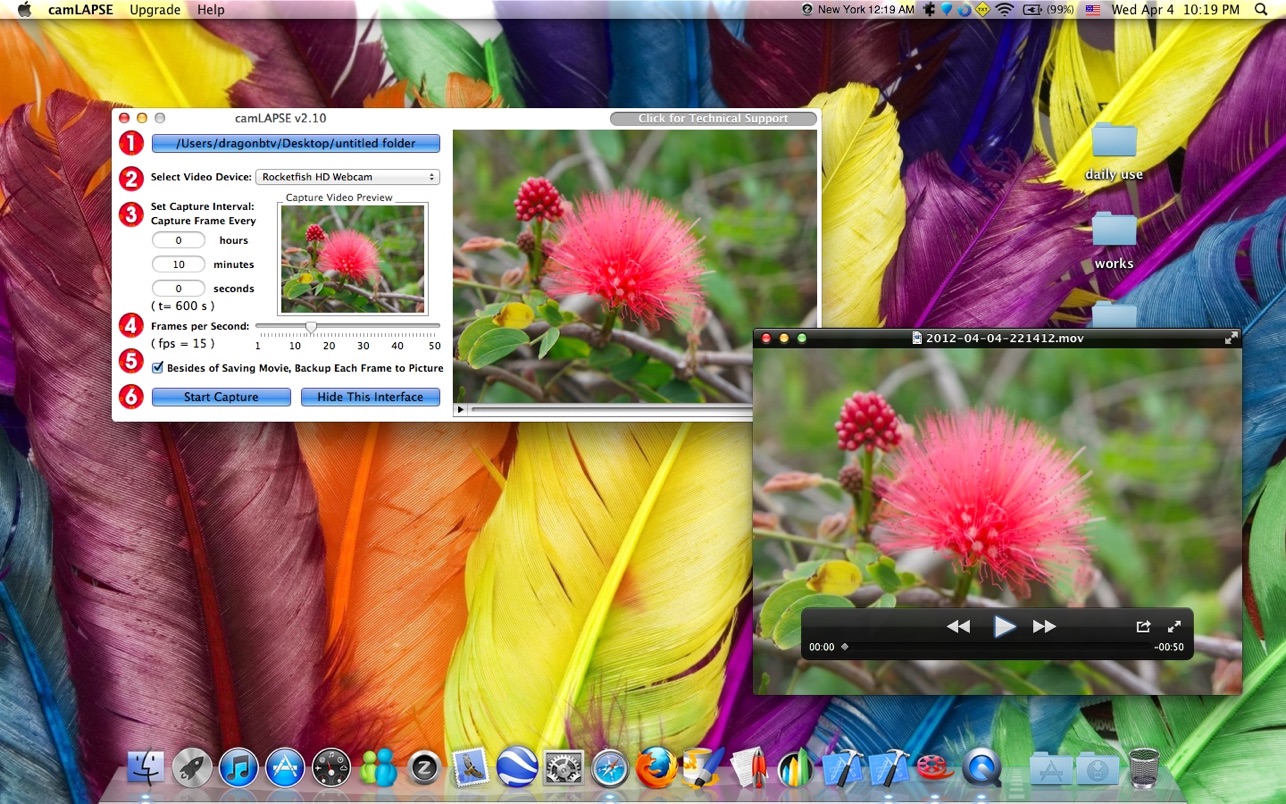The height and width of the screenshot is (804, 1286).
Task: Click the save folder path button
Action: [296, 143]
